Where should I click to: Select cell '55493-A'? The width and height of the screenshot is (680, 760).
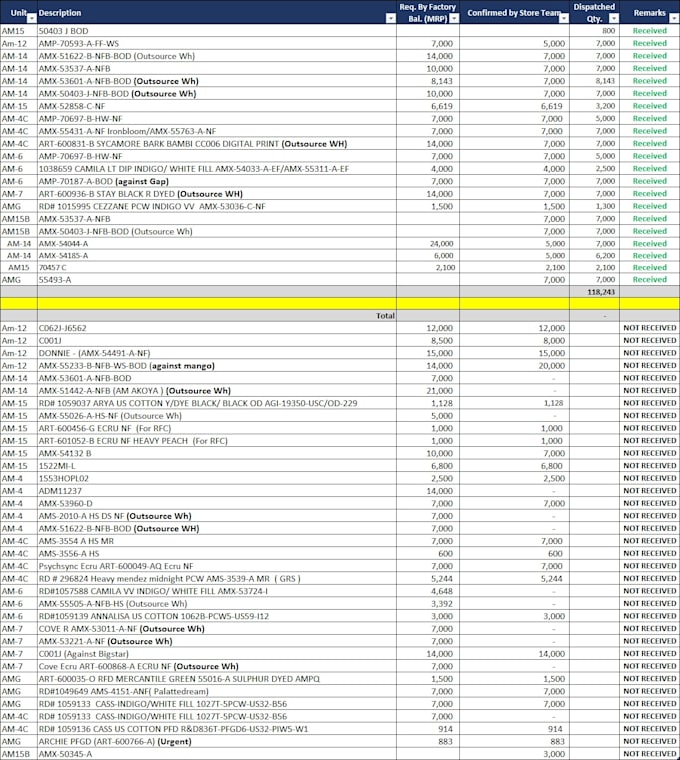point(217,280)
